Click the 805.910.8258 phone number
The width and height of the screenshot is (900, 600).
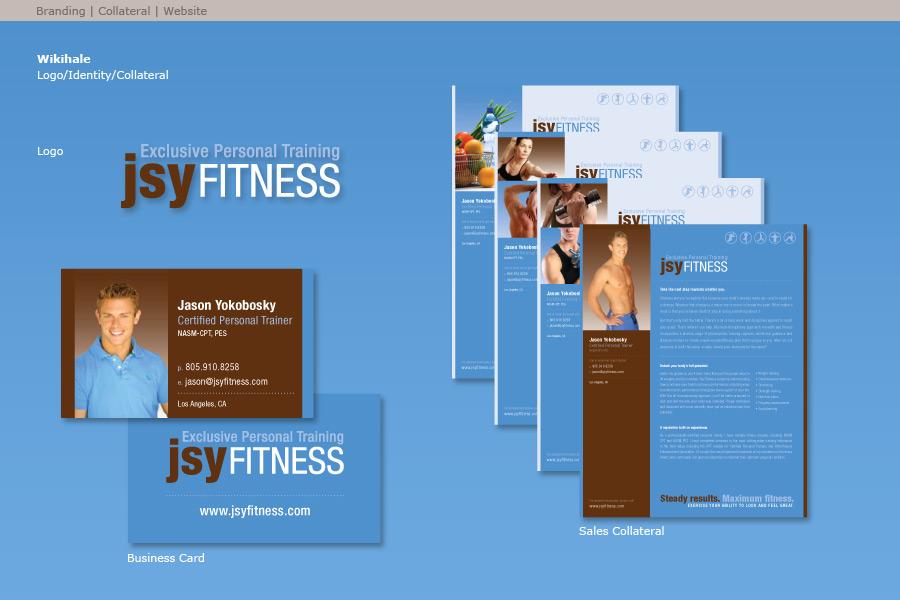click(212, 367)
